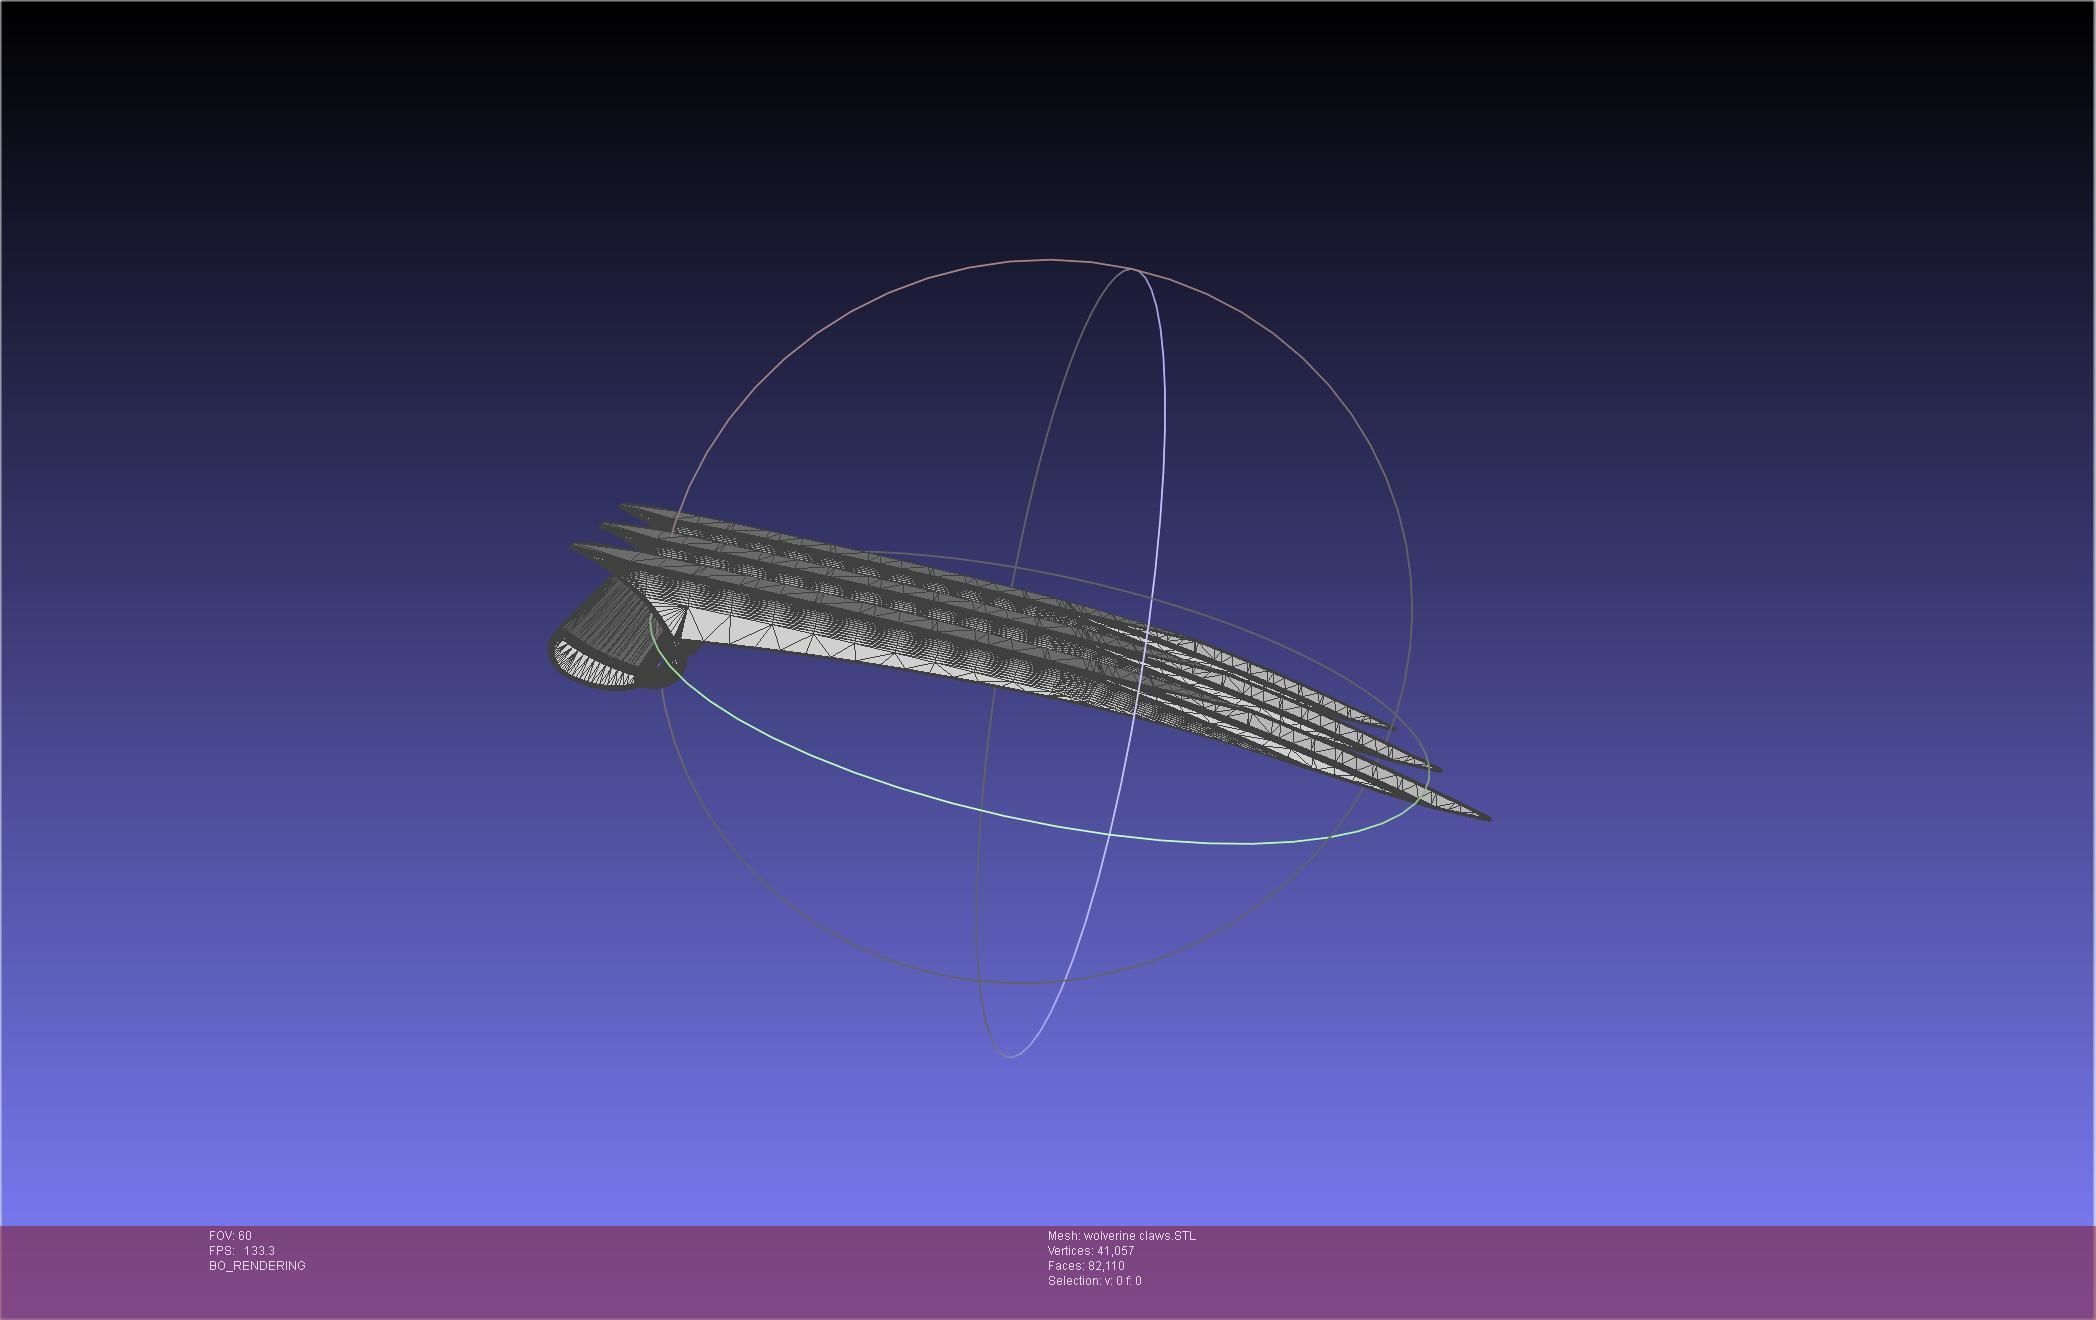The height and width of the screenshot is (1320, 2096).
Task: Click the Selection: v: 0 f: 0 text
Action: pyautogui.click(x=1094, y=1281)
